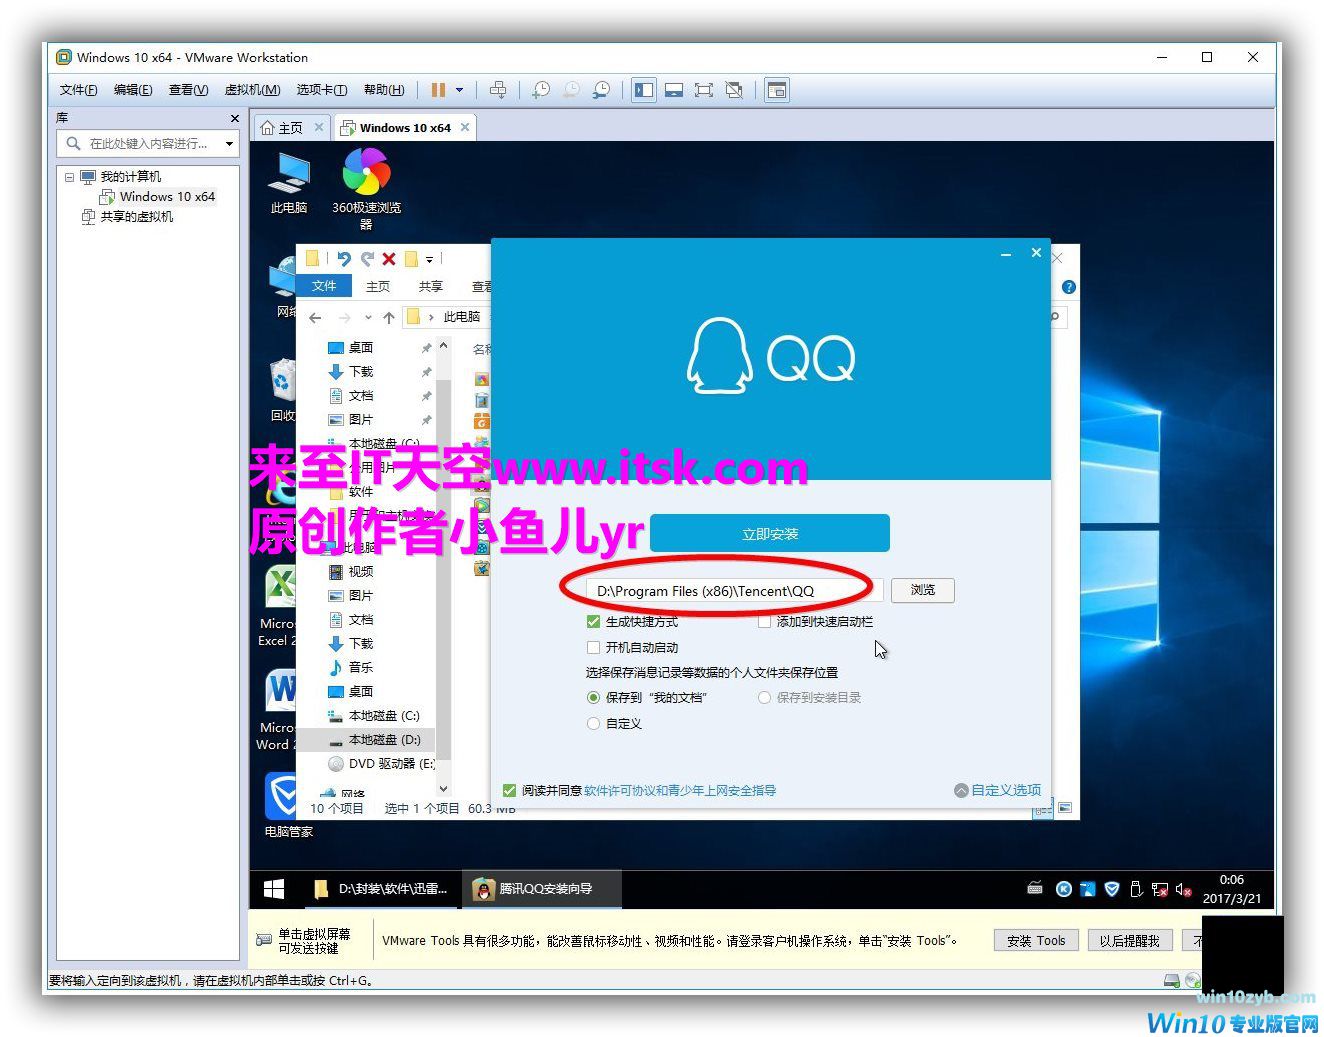
Task: Switch to 腾讯QQ安装向导 taskbar item
Action: (541, 888)
